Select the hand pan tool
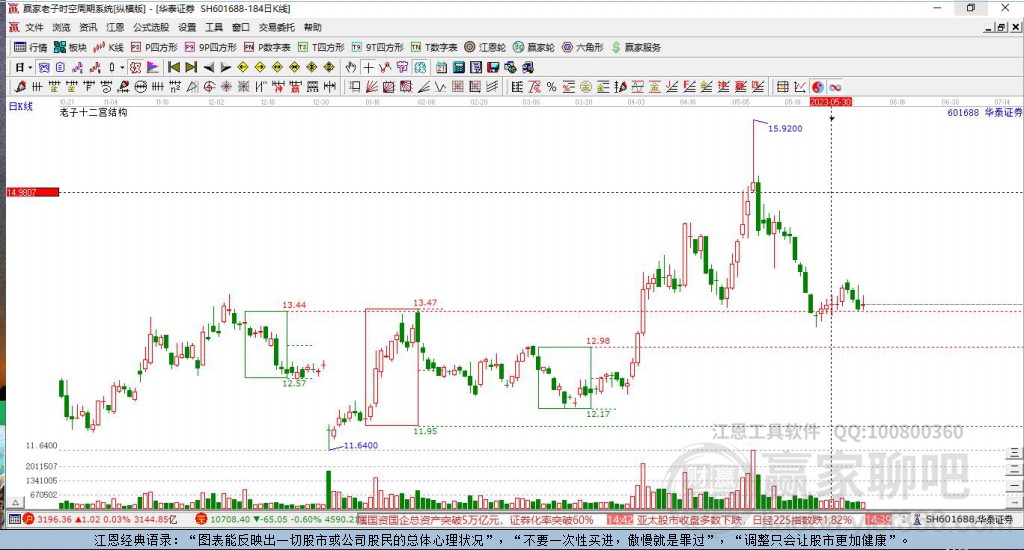Image resolution: width=1024 pixels, height=550 pixels. (351, 67)
